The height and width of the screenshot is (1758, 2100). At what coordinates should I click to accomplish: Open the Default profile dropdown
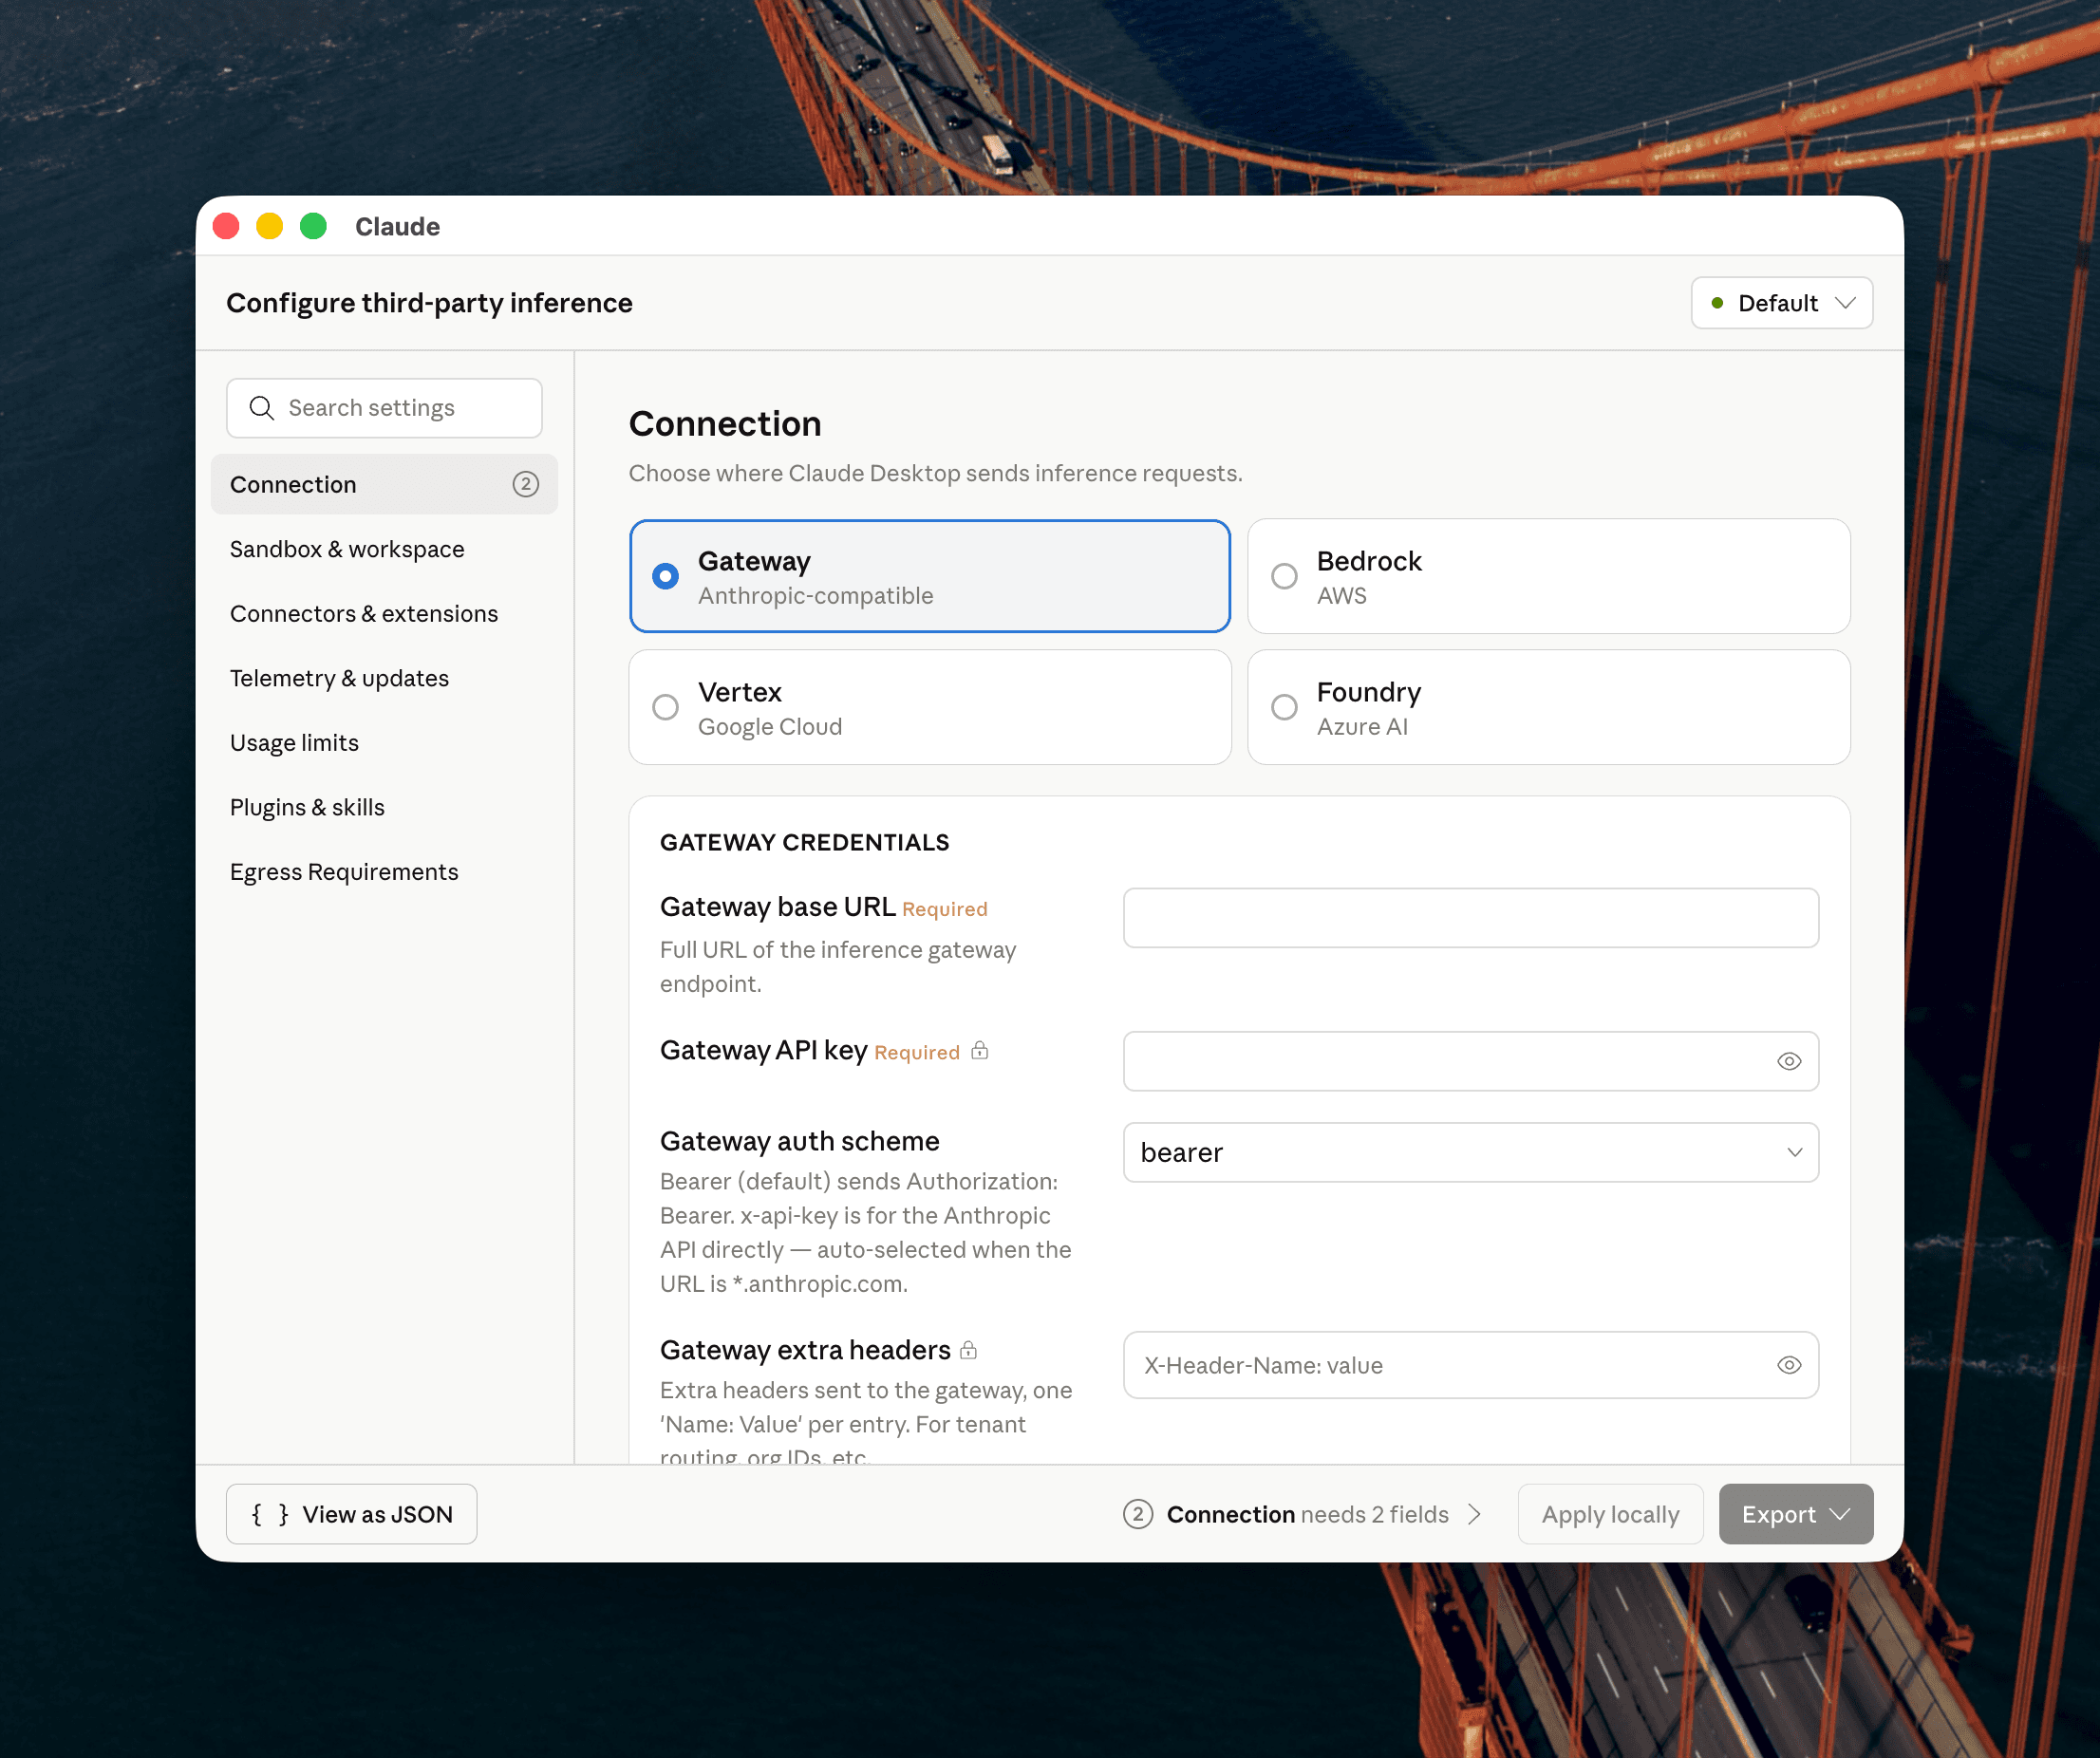point(1782,302)
